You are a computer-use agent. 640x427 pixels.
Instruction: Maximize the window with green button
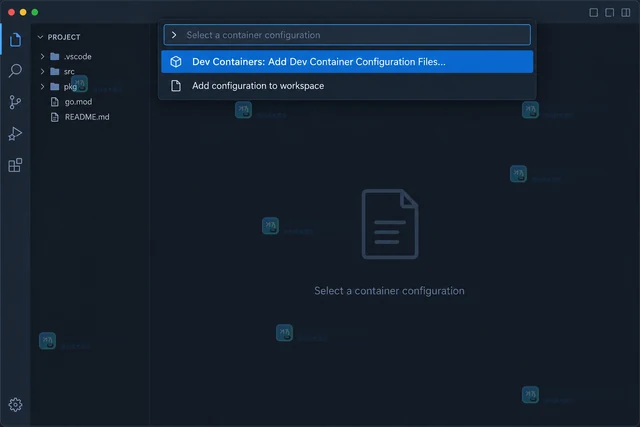(x=35, y=12)
